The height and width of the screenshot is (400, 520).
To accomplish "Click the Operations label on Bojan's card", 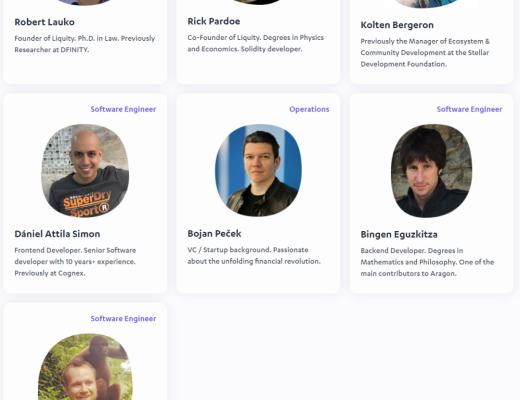I will click(309, 109).
